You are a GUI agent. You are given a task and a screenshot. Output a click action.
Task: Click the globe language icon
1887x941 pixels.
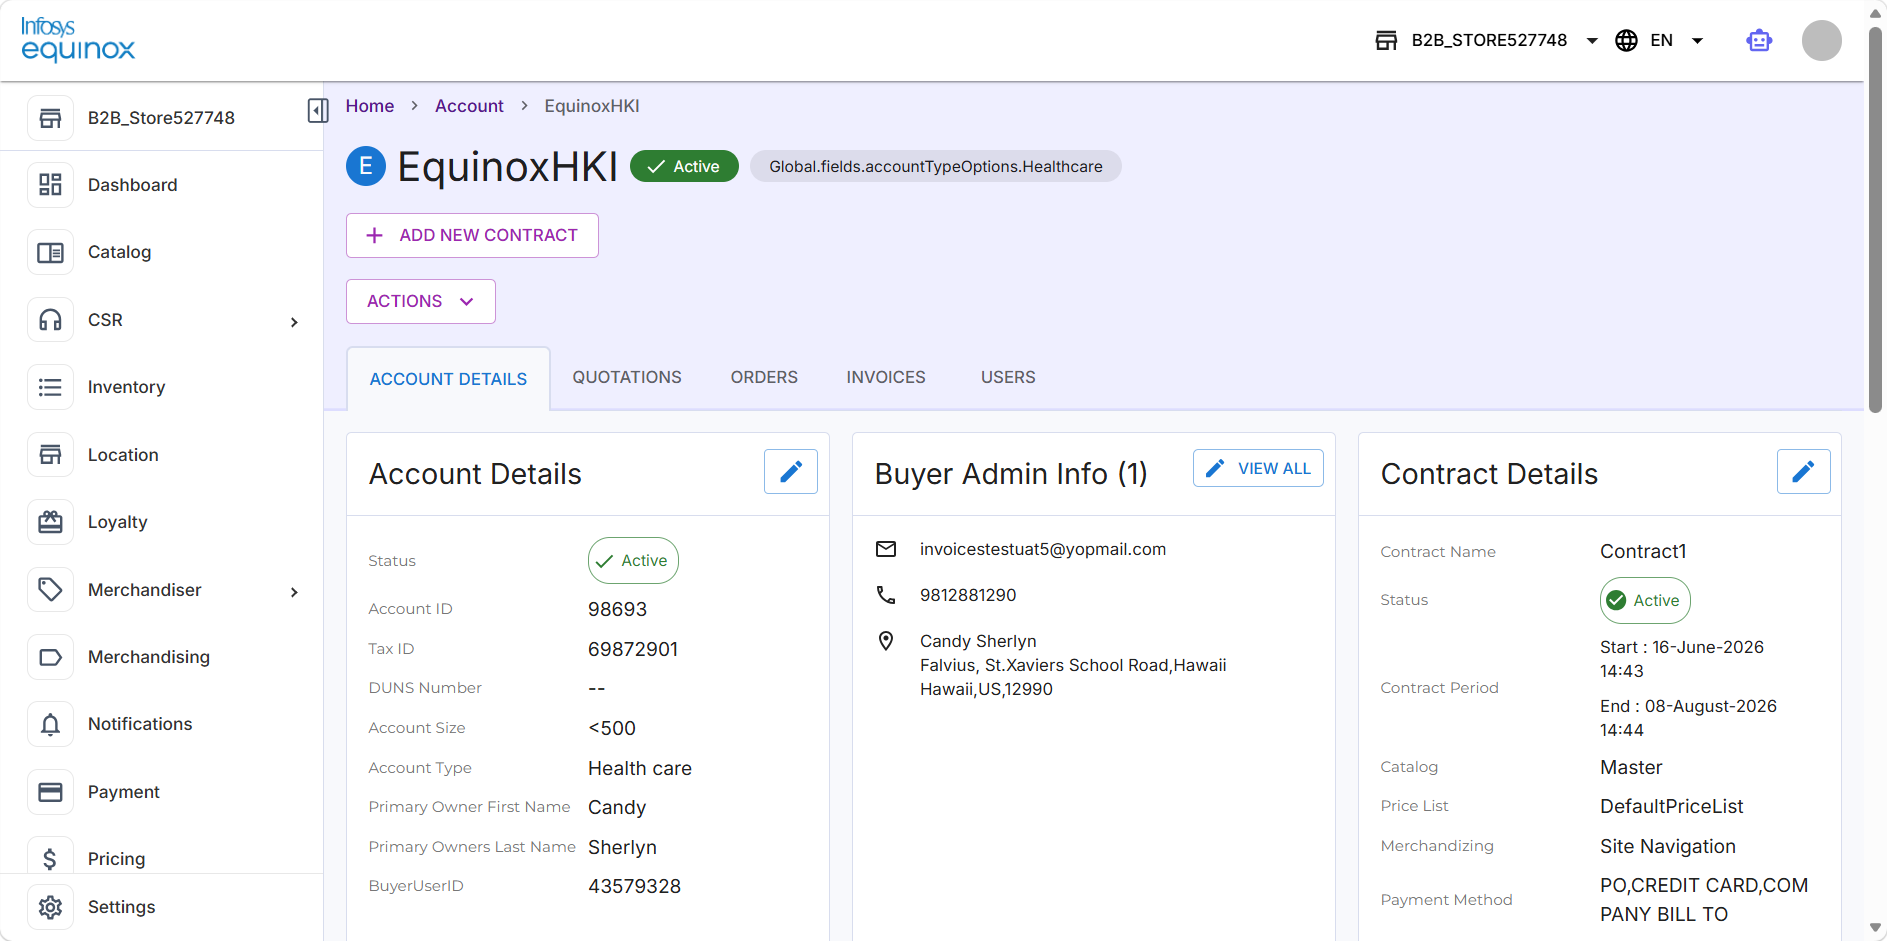pyautogui.click(x=1627, y=41)
